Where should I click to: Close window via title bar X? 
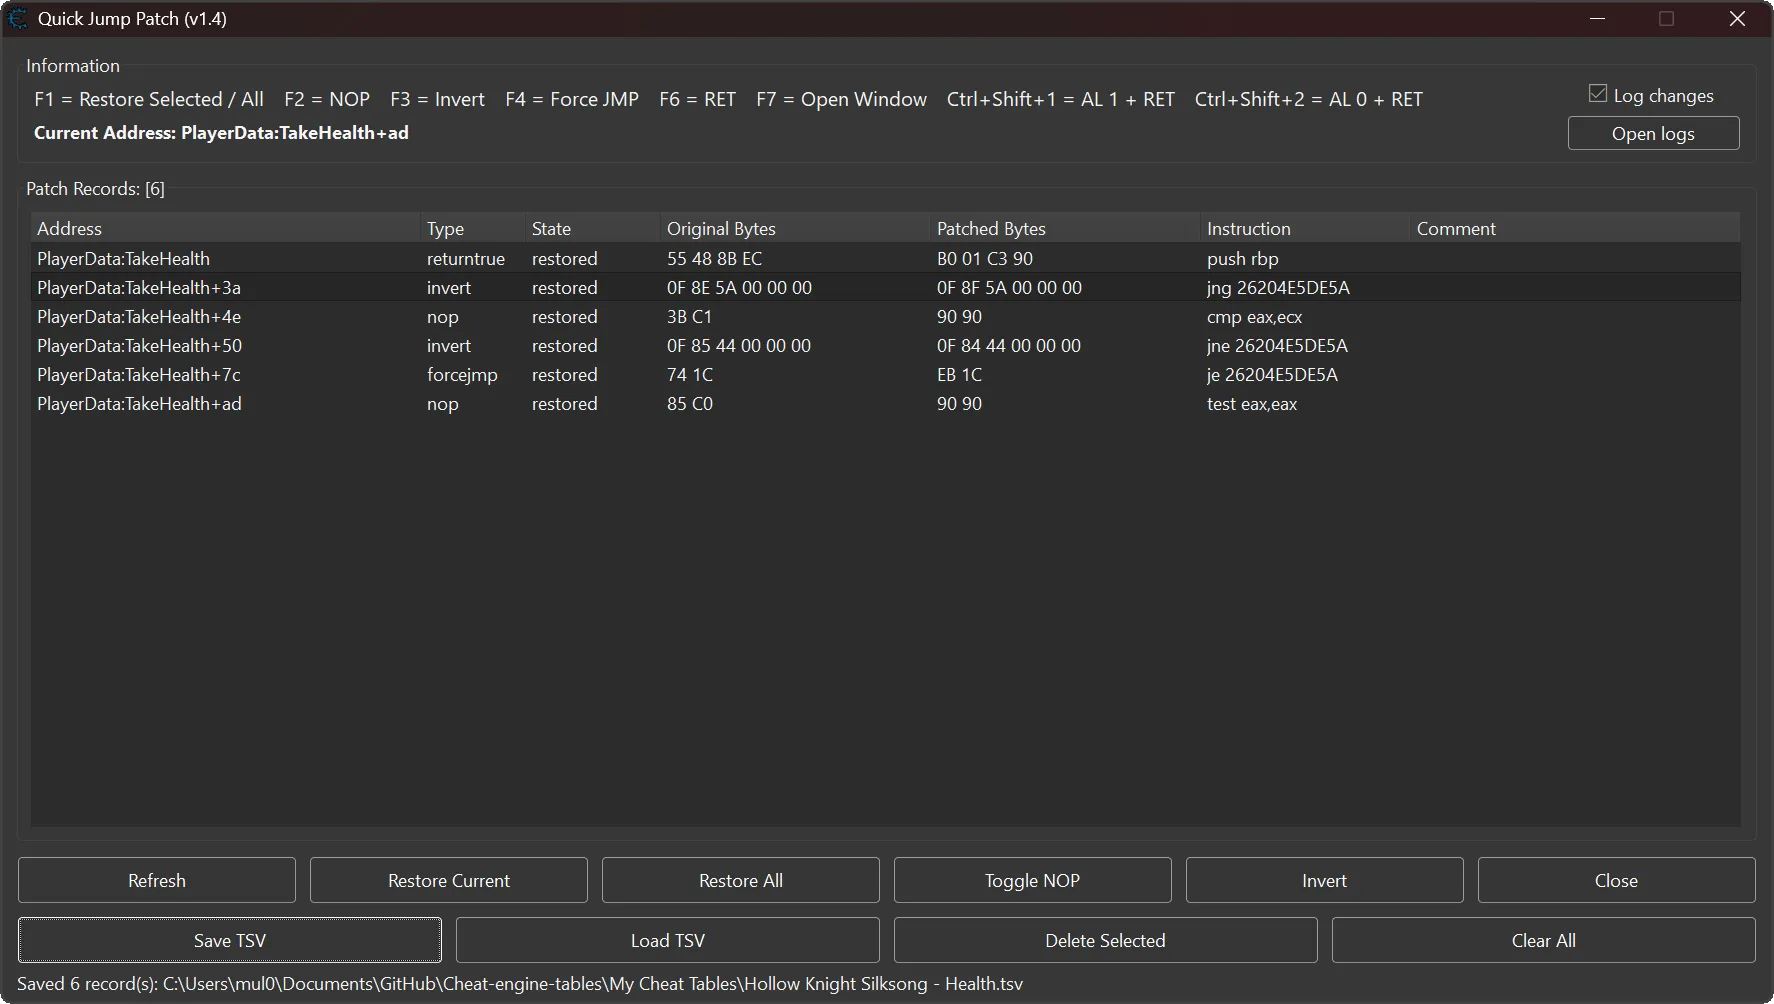(x=1738, y=19)
